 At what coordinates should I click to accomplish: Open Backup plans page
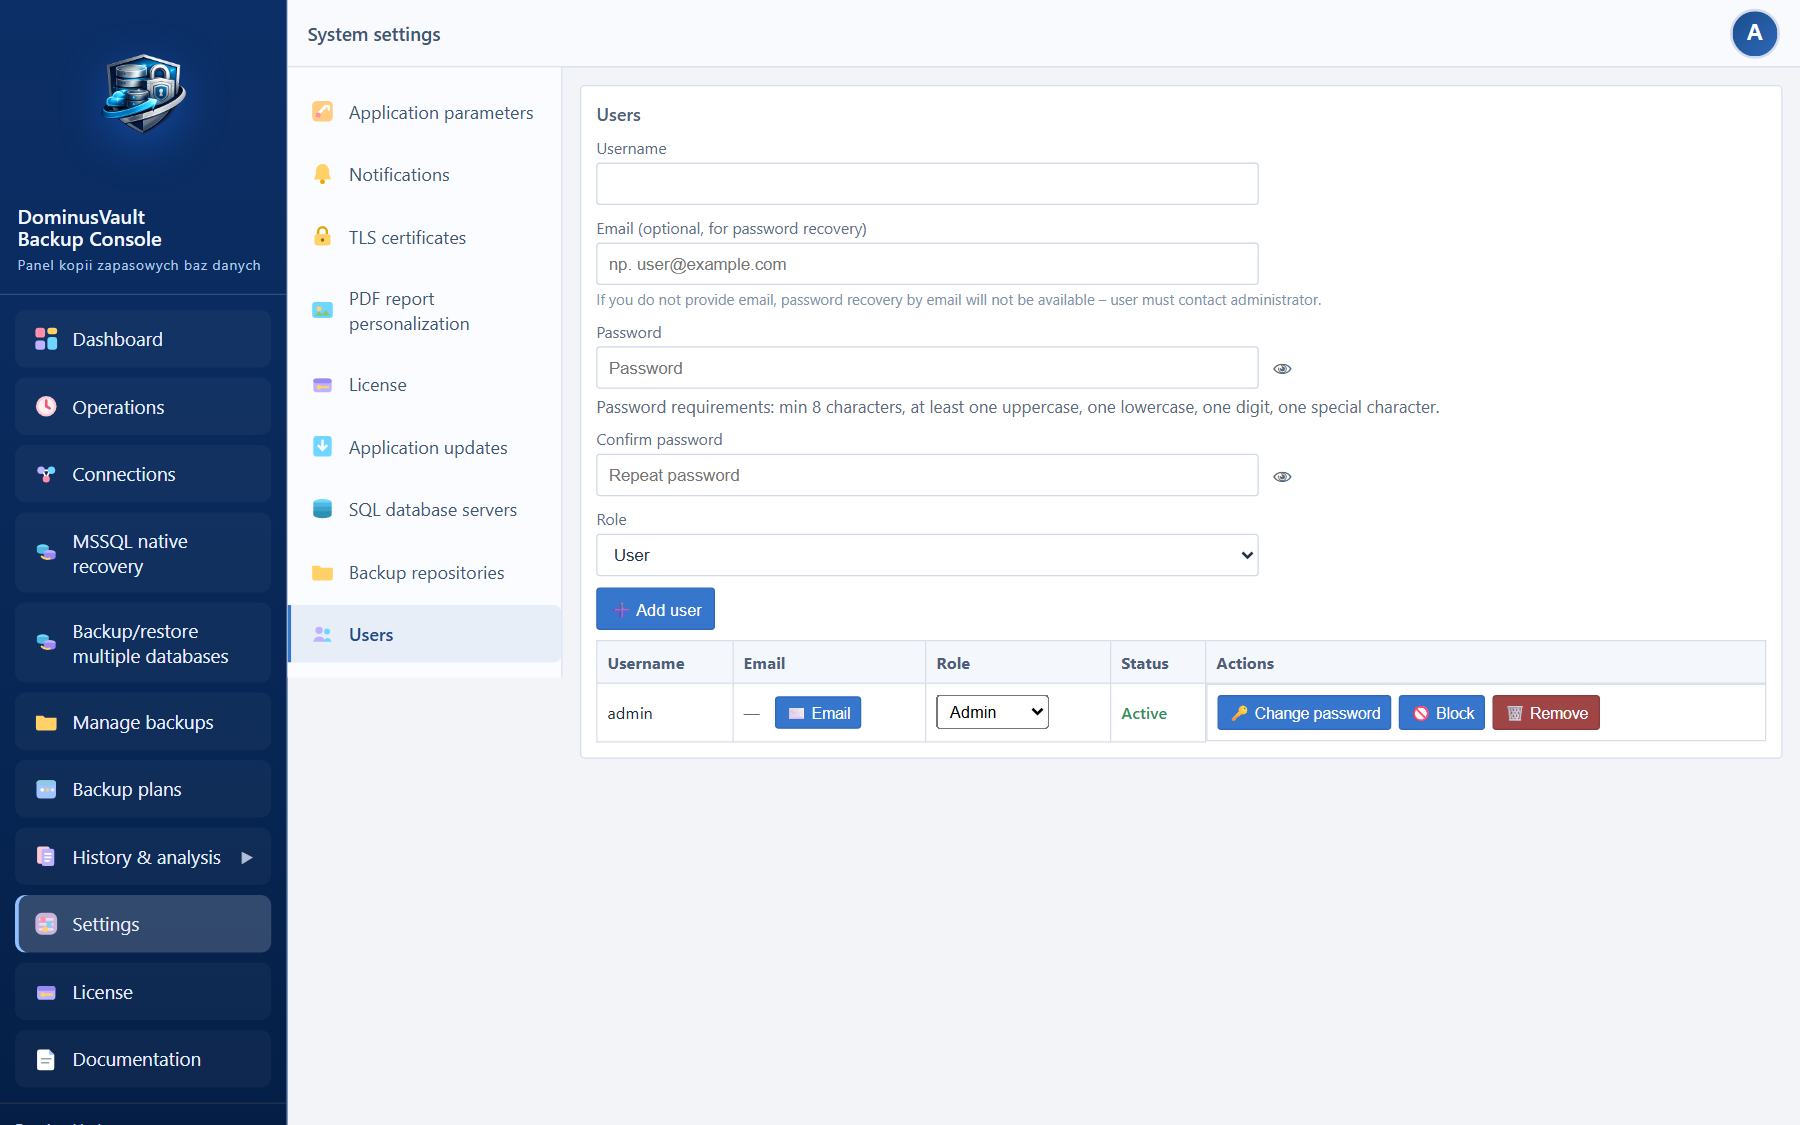point(143,789)
